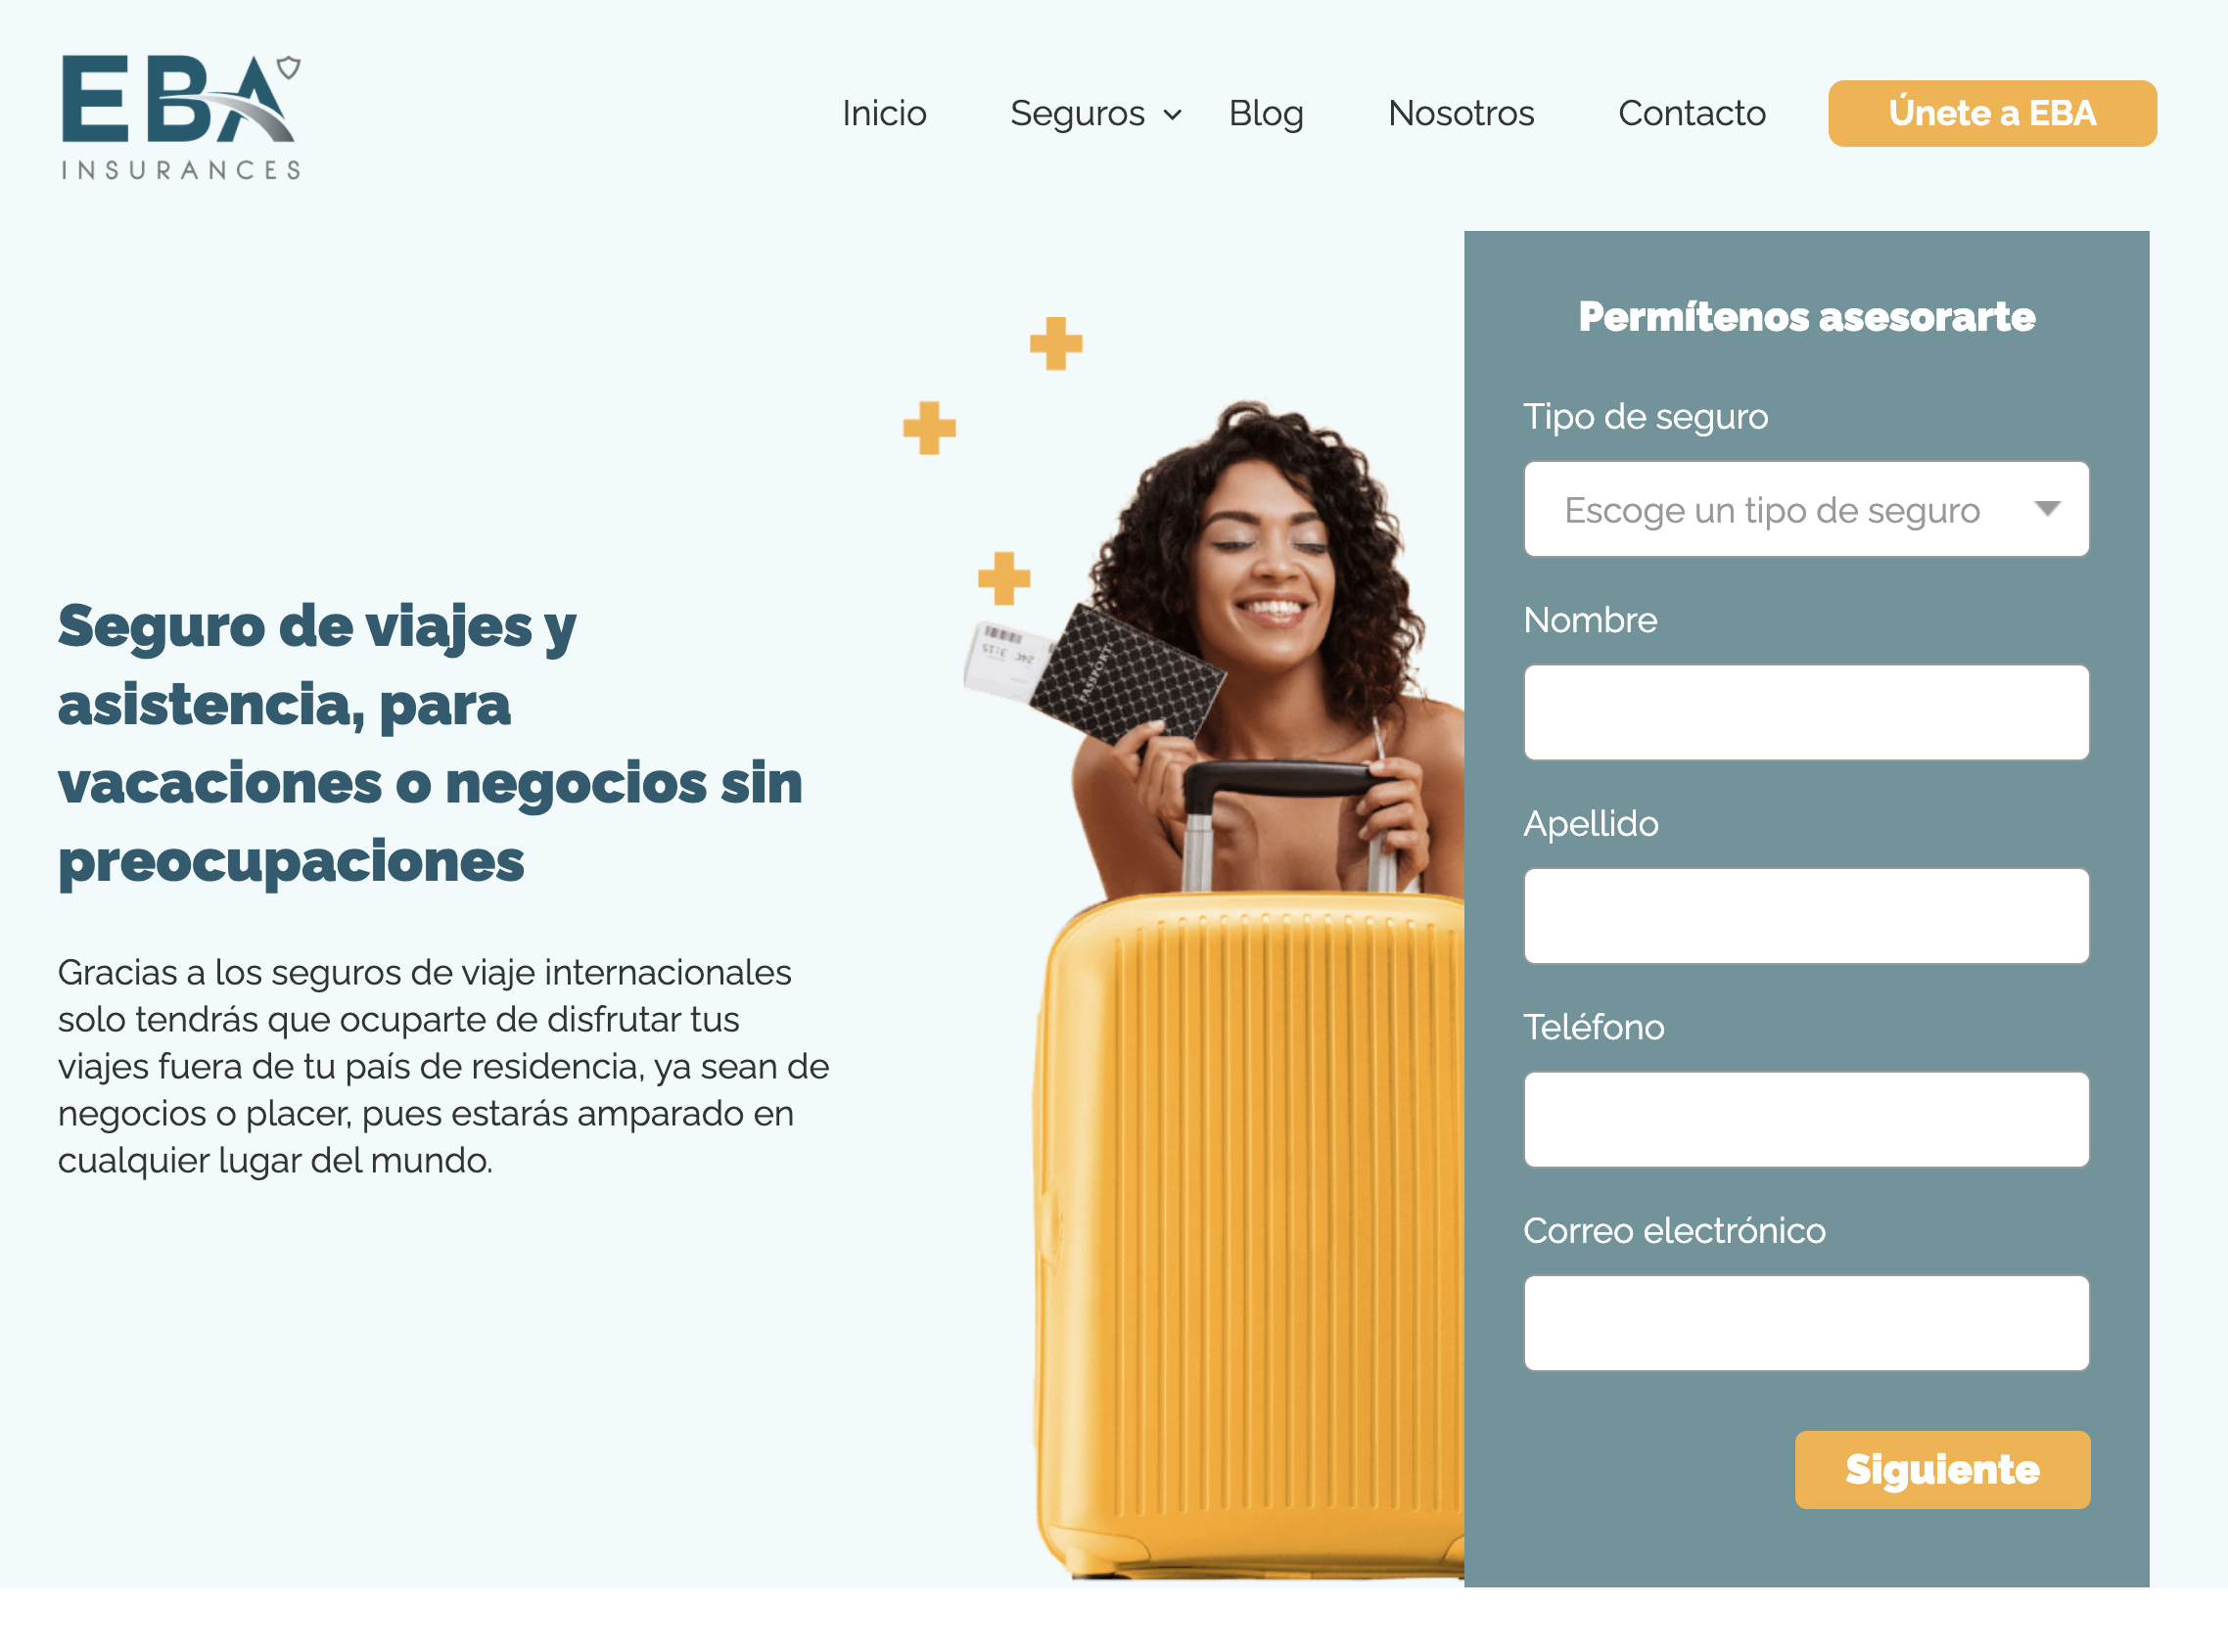Go to the Inicio page
The image size is (2228, 1652).
pyautogui.click(x=884, y=113)
